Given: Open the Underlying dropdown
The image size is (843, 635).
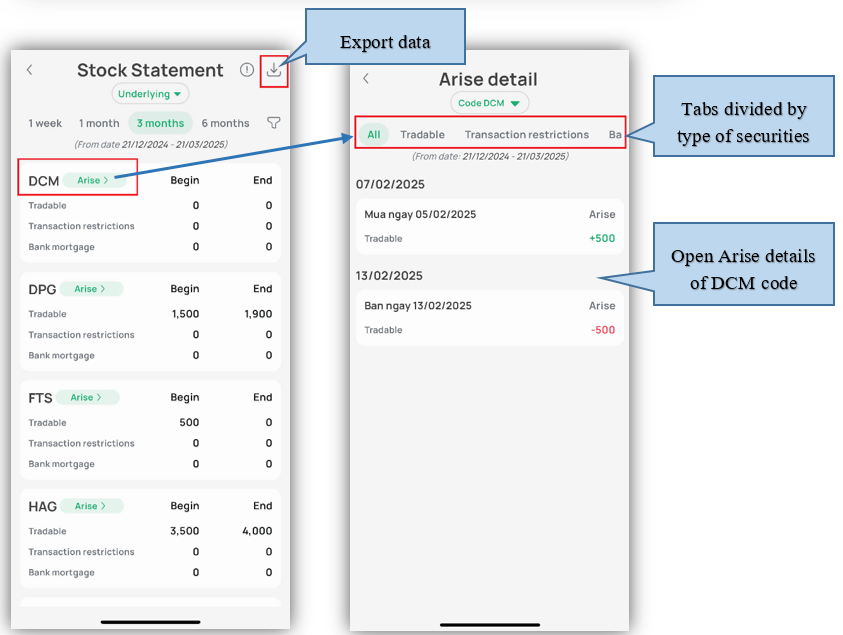Looking at the screenshot, I should pos(150,94).
